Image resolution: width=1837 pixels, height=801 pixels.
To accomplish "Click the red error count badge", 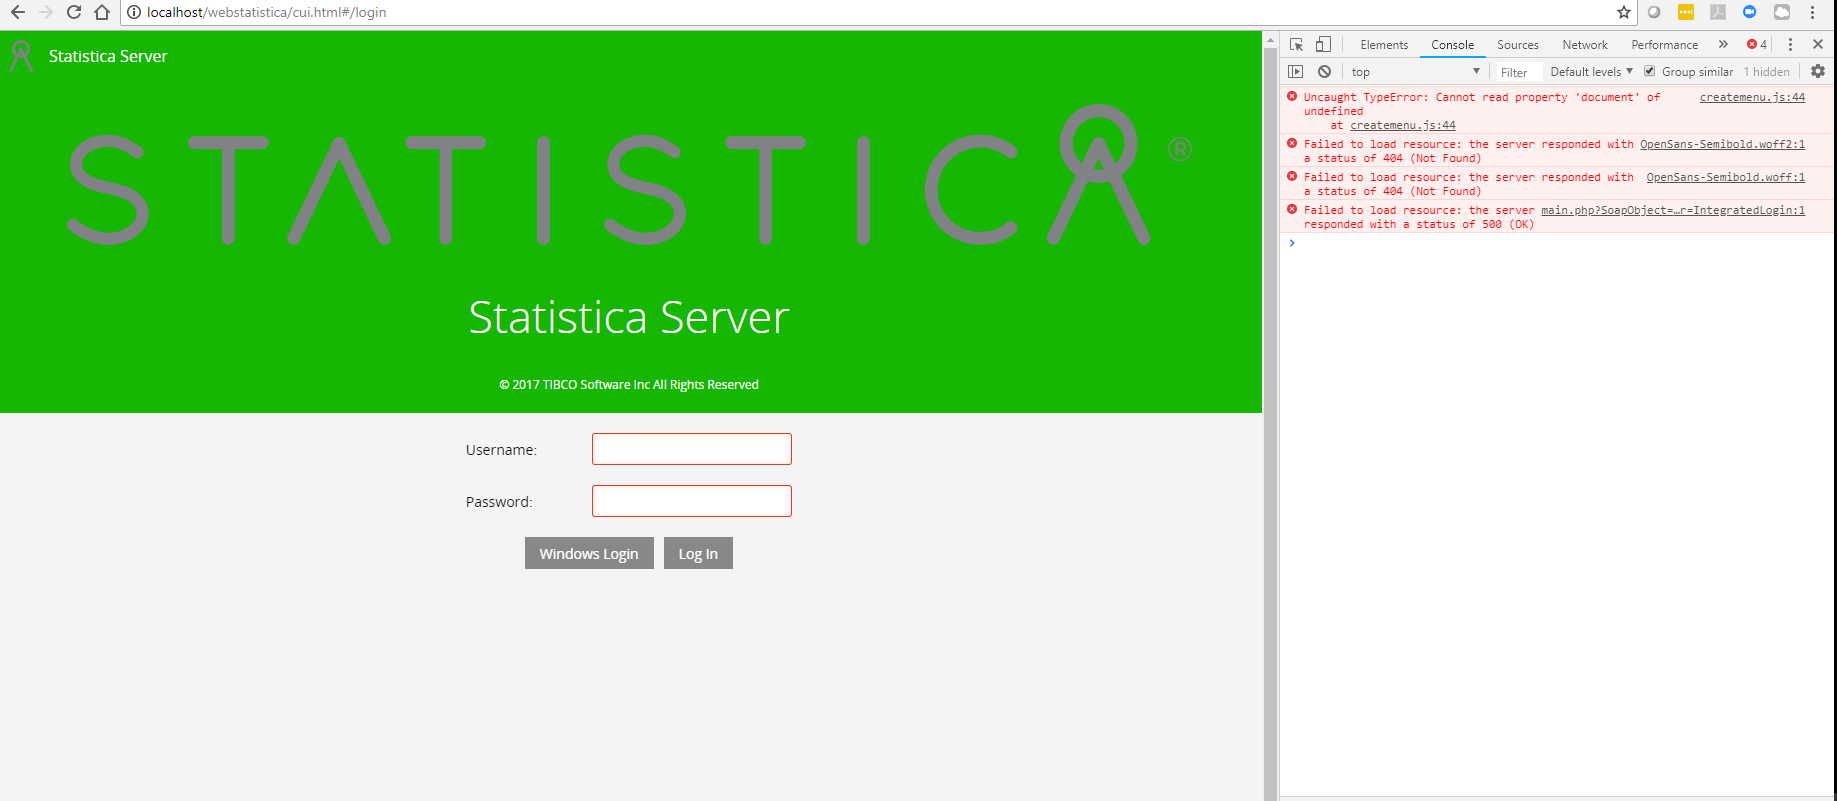I will click(1757, 44).
